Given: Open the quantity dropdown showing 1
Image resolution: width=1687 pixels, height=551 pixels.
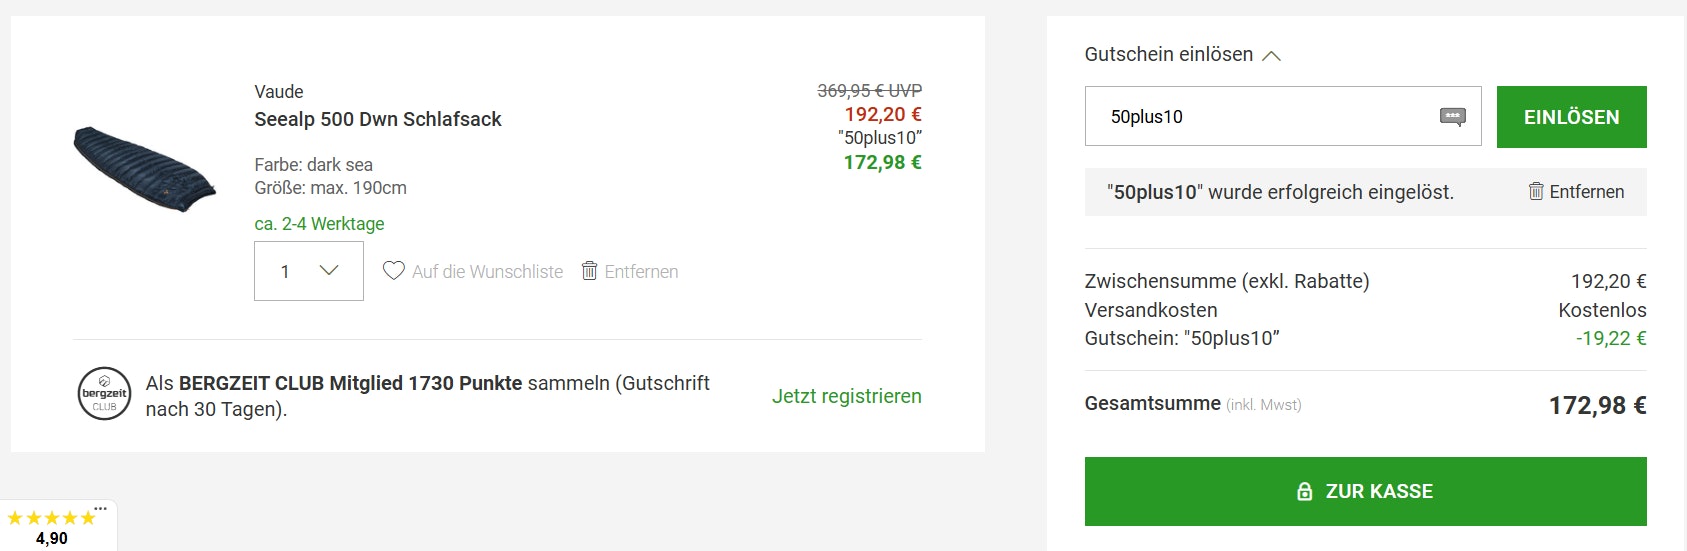Looking at the screenshot, I should click(308, 271).
